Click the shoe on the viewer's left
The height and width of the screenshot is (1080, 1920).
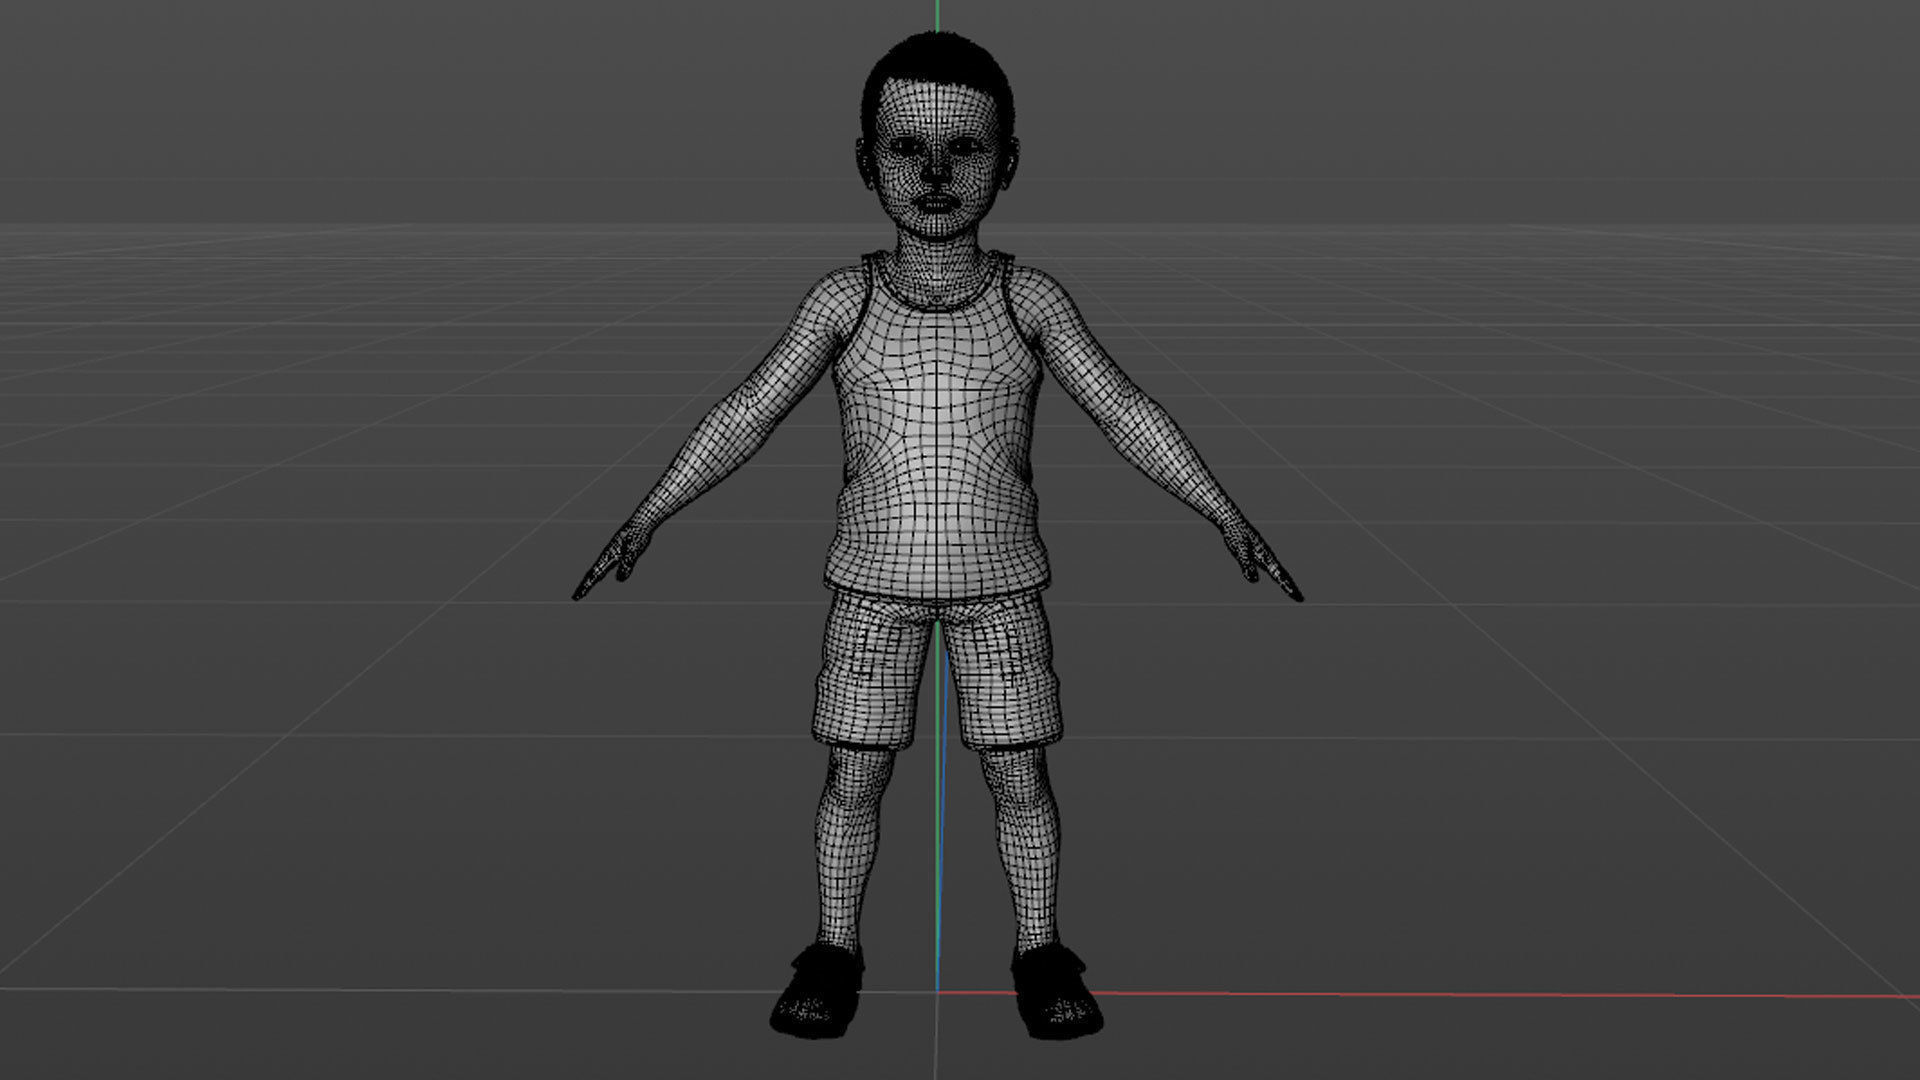[818, 991]
